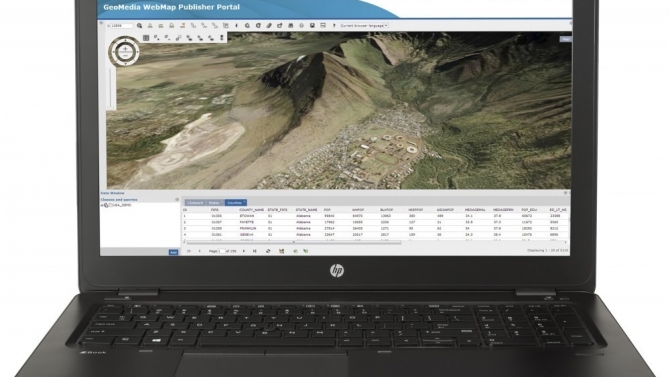The height and width of the screenshot is (377, 670).
Task: Close the Counties tab
Action: coord(244,202)
